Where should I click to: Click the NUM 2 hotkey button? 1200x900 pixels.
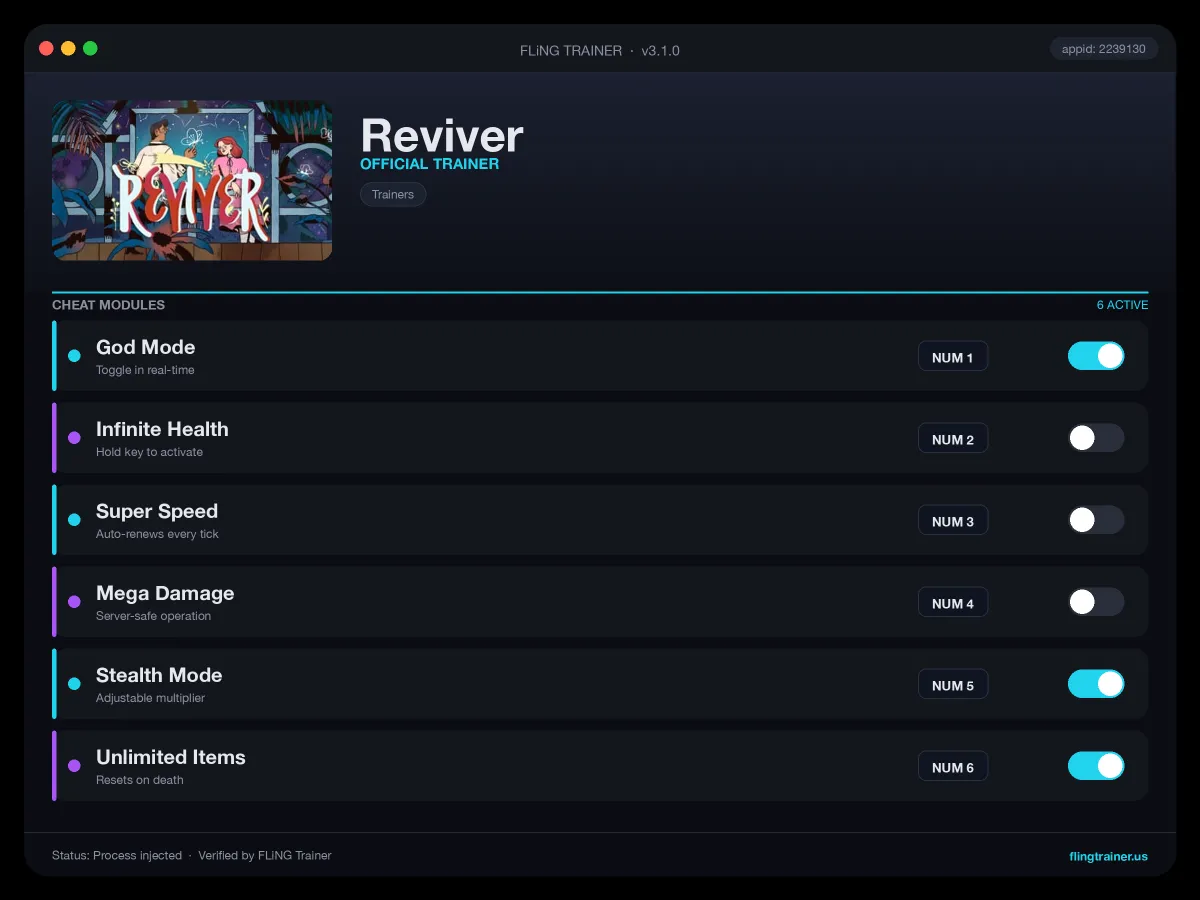click(953, 439)
